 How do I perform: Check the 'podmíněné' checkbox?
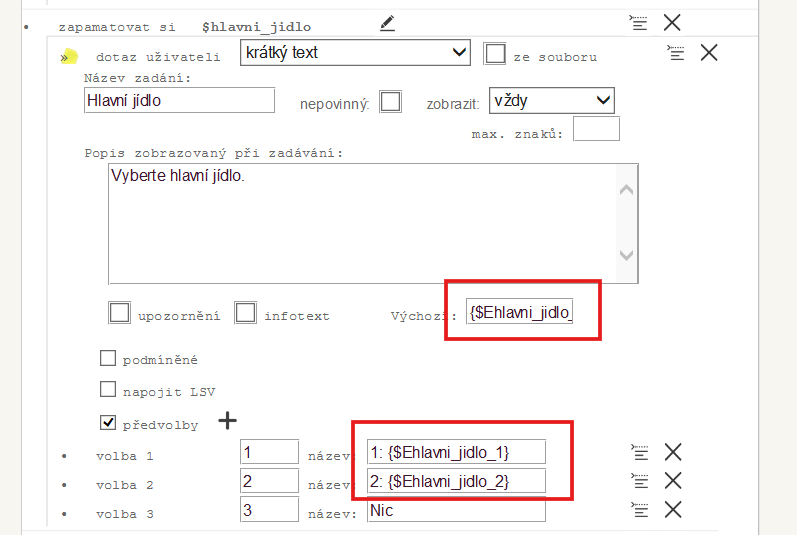coord(108,358)
